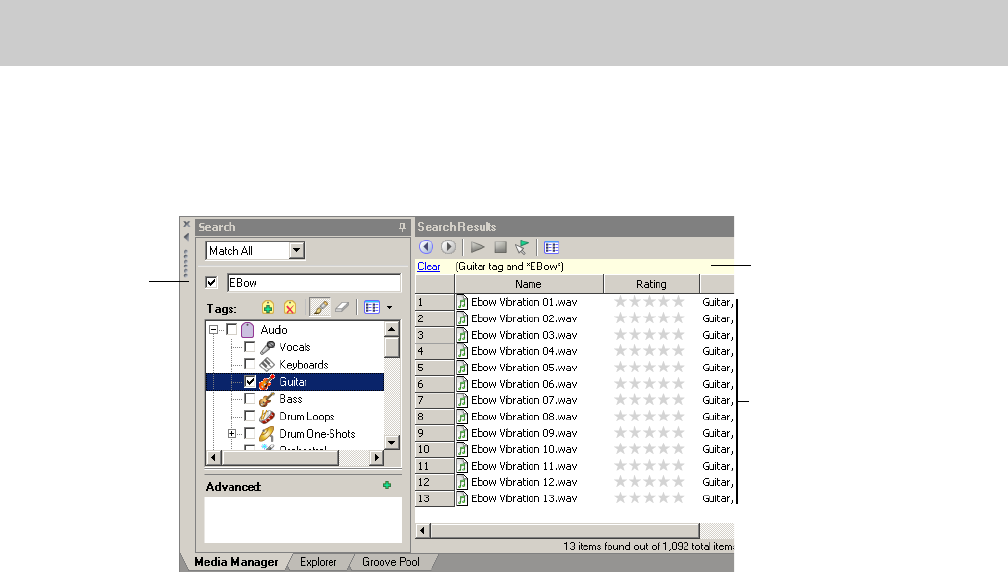The height and width of the screenshot is (572, 1008).
Task: Click the file icon of Ebow Vibration 01.wav
Action: (462, 302)
